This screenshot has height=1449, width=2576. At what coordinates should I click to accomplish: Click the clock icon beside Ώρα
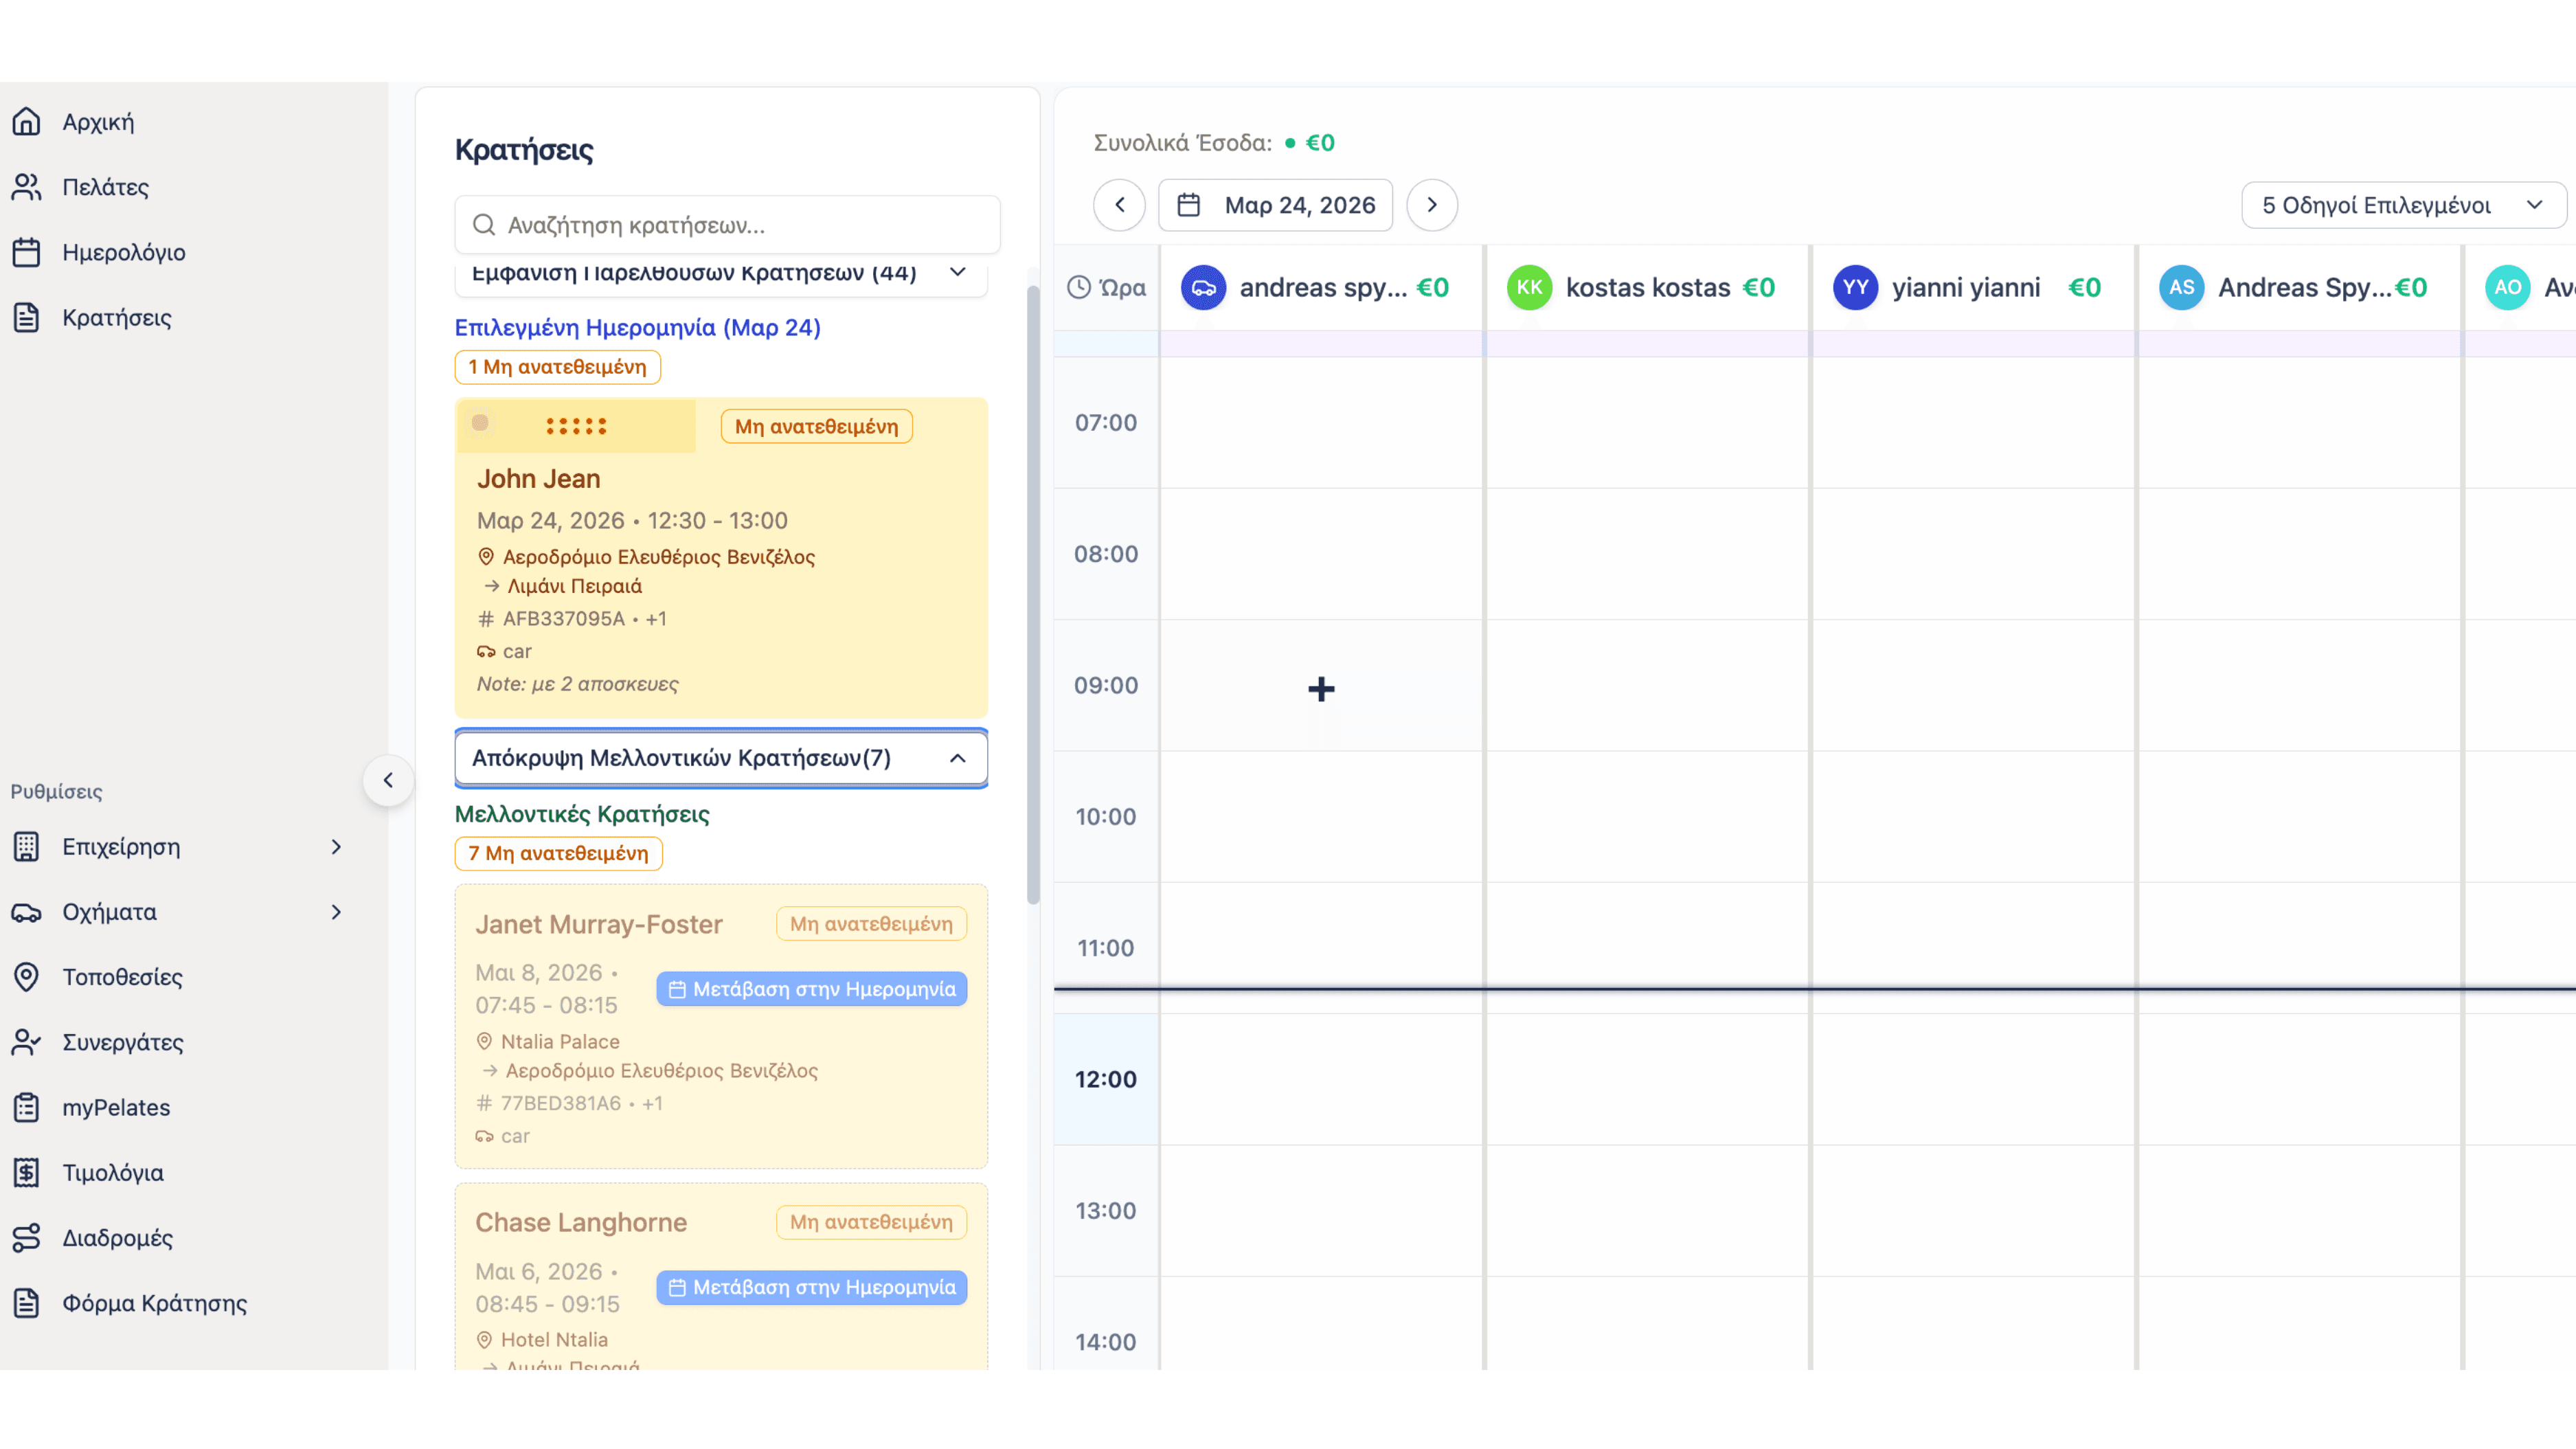(x=1079, y=288)
